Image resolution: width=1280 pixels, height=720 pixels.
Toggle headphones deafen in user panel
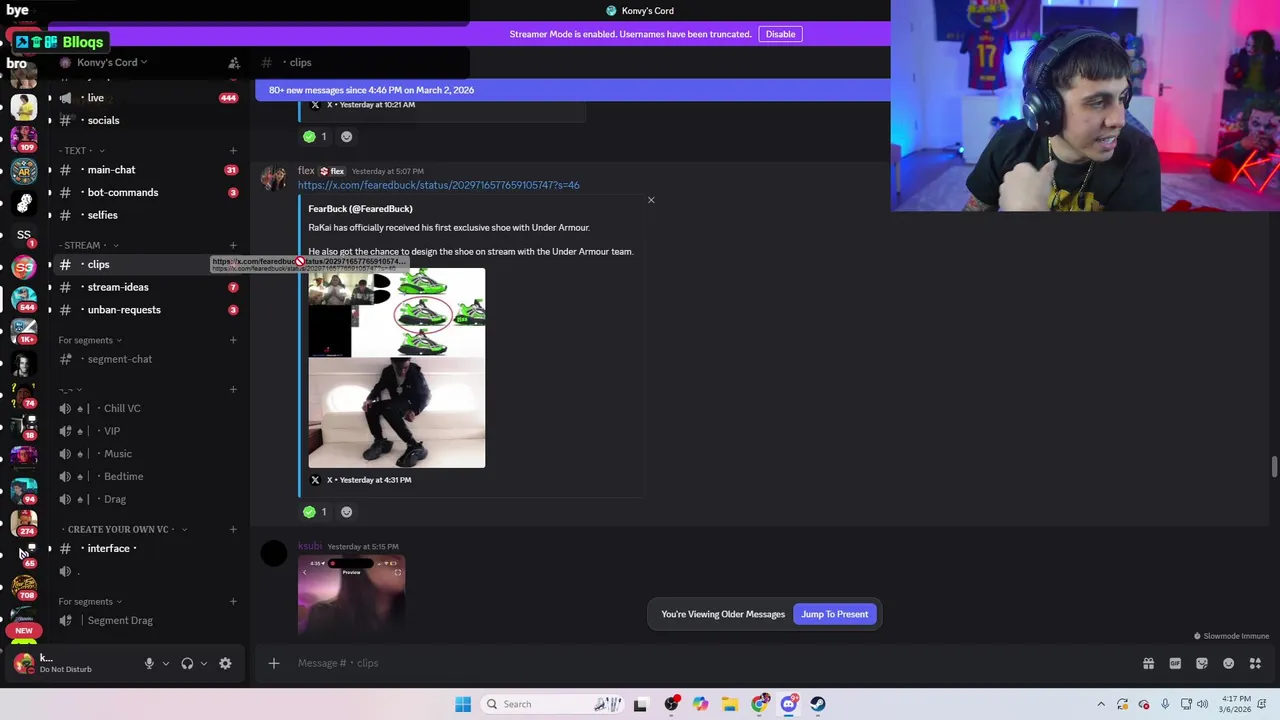(x=187, y=663)
